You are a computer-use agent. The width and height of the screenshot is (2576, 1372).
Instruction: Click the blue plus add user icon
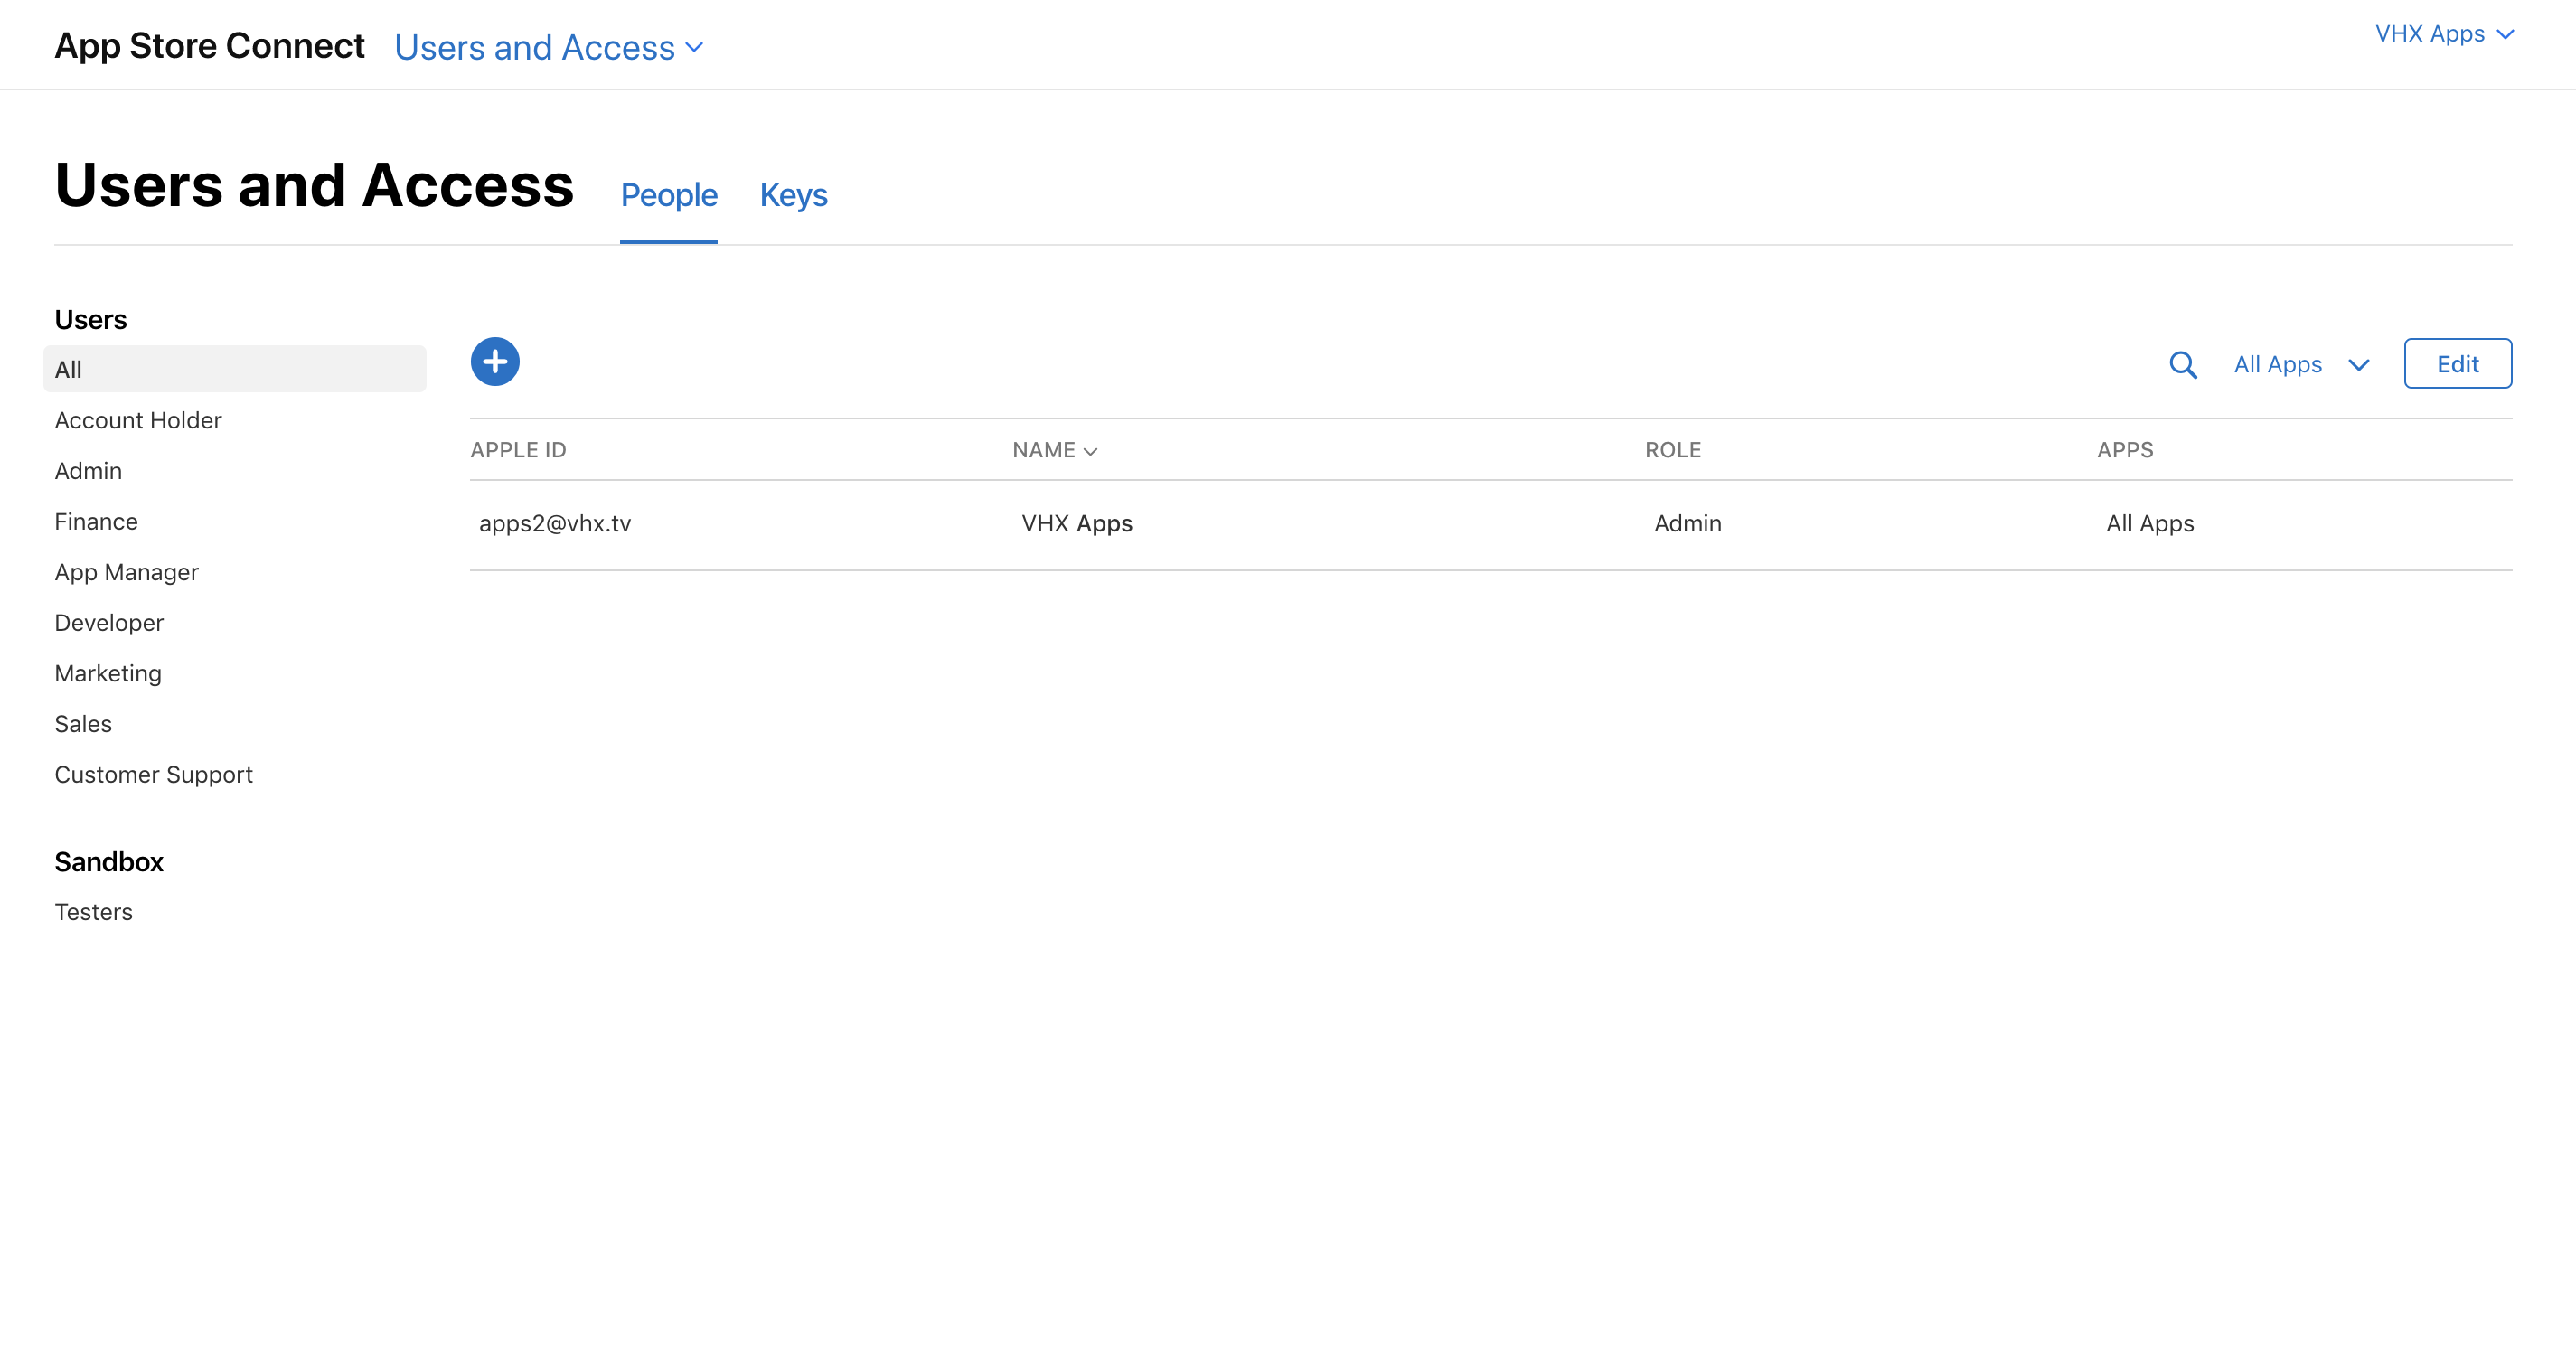[495, 362]
